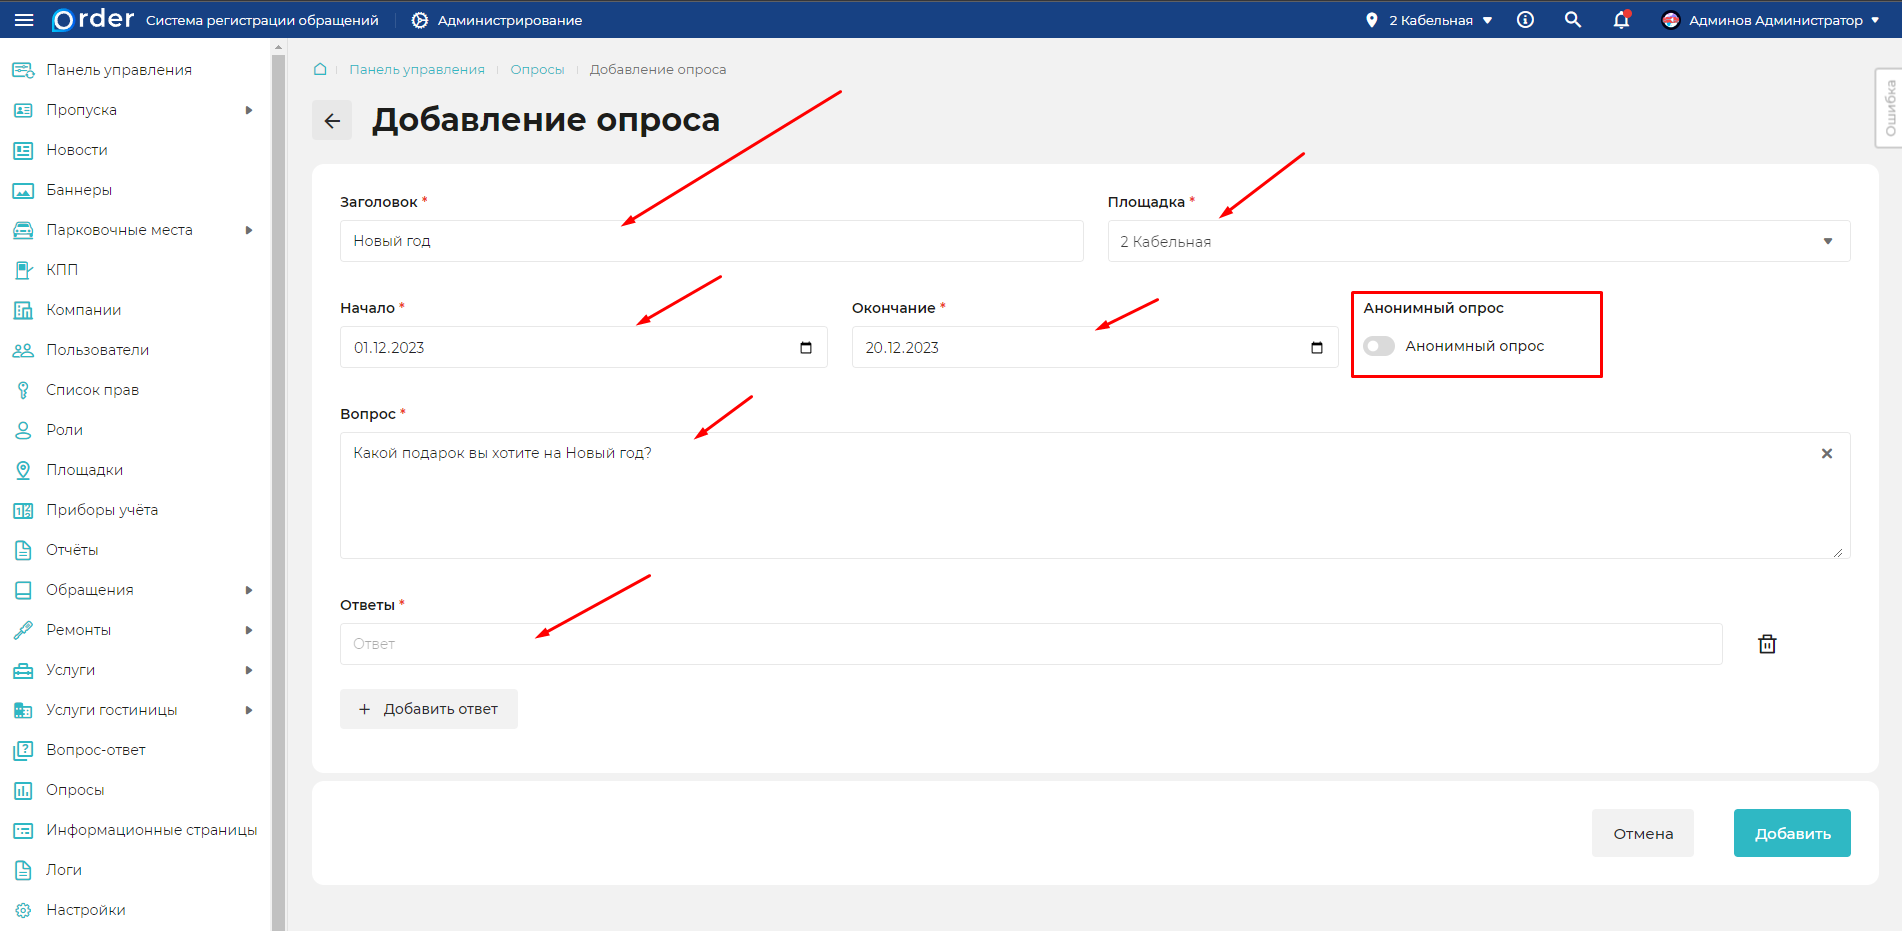Open the calendar picker in the Окончание field
1902x931 pixels.
(1317, 348)
